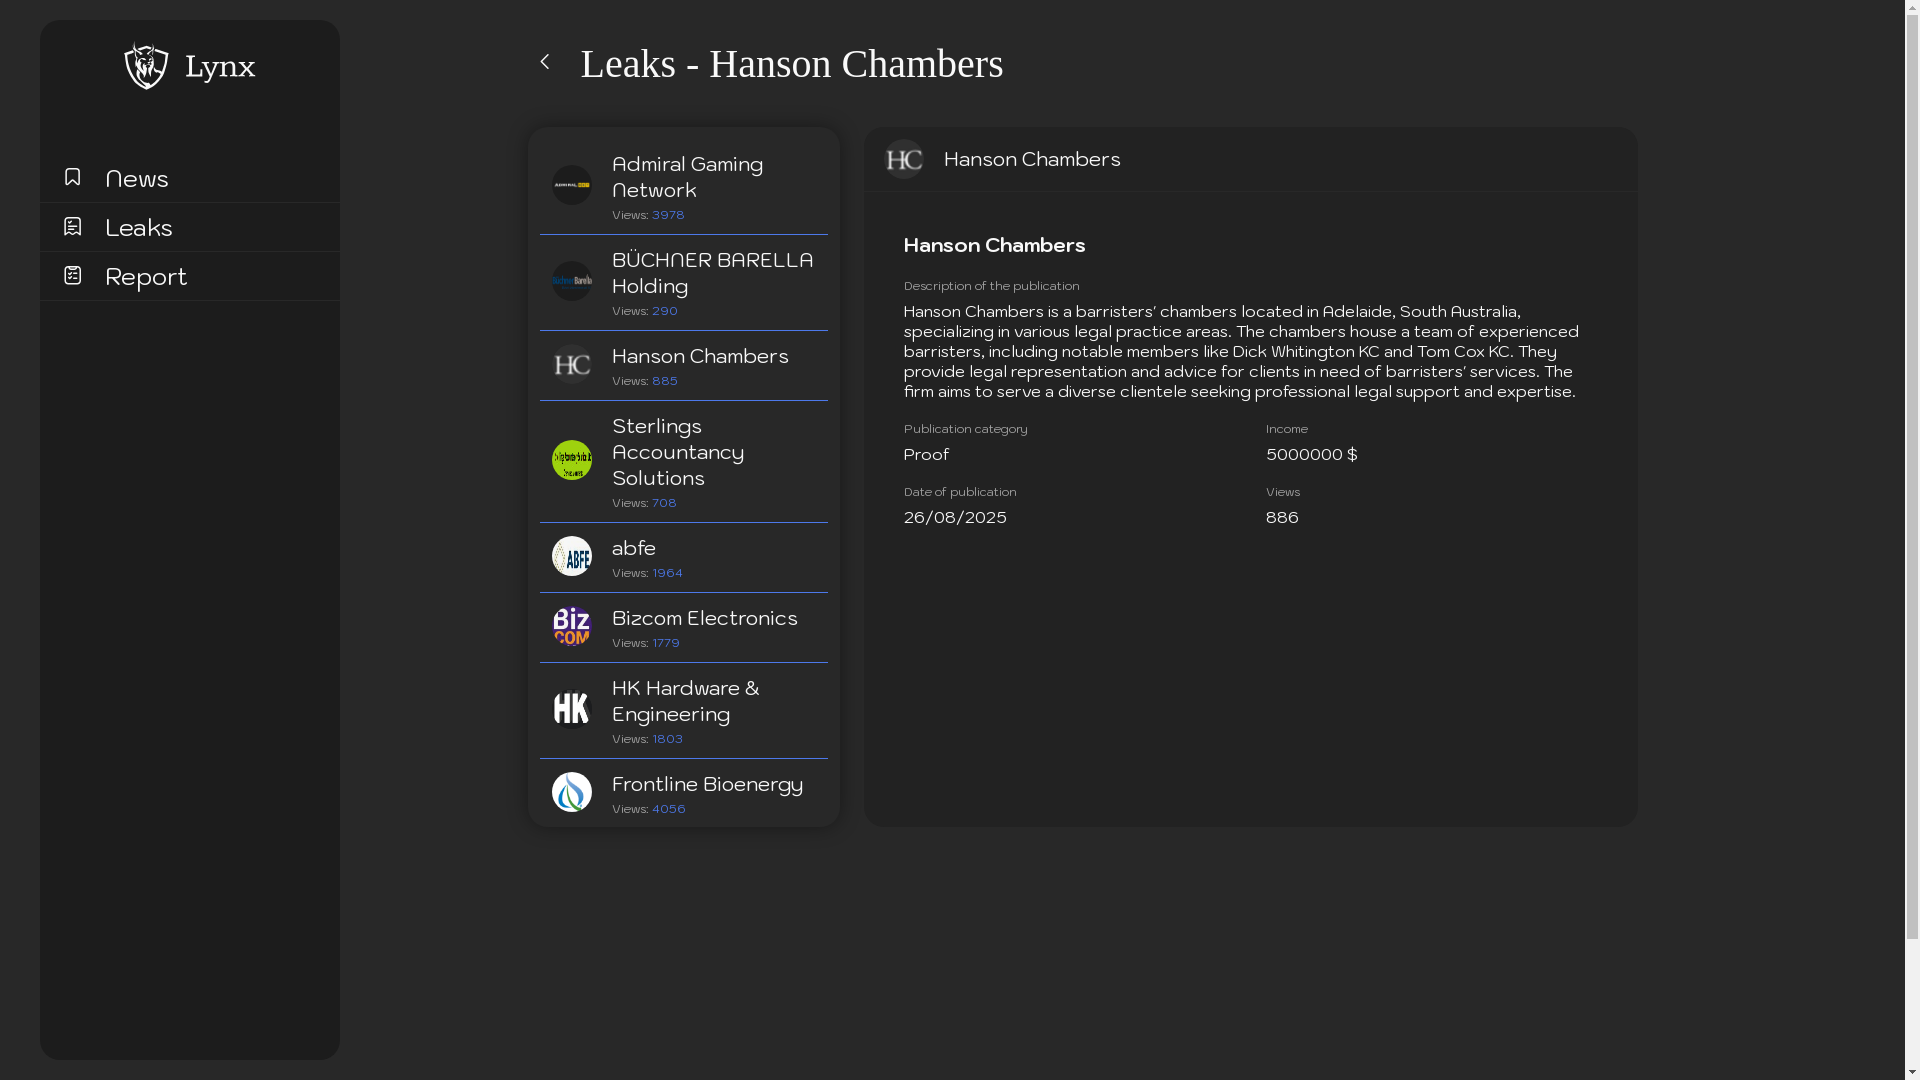Viewport: 1920px width, 1080px height.
Task: Click the HC logo in detail header
Action: pos(904,159)
